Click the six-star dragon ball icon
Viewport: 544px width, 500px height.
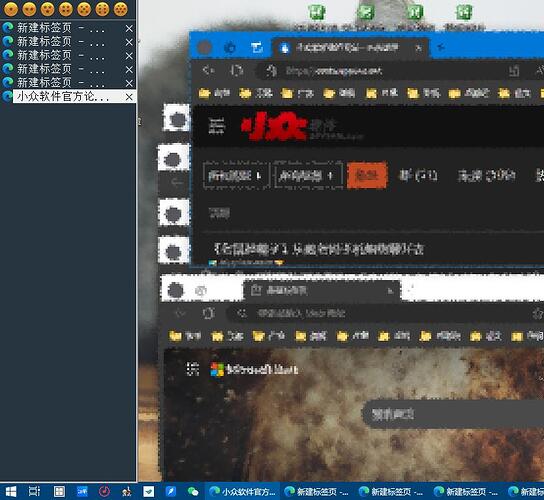coord(102,9)
